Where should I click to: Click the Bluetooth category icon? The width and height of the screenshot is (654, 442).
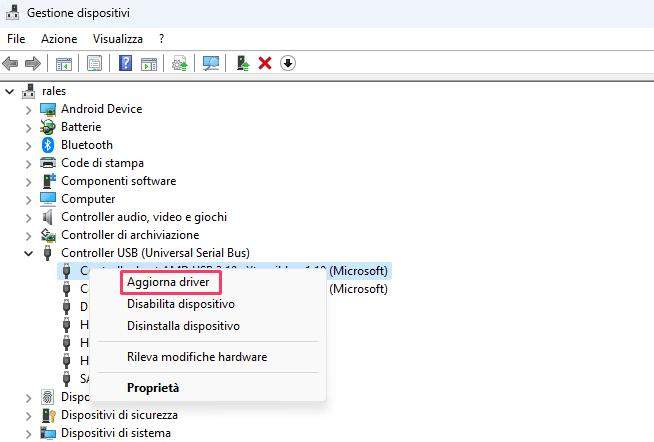[x=48, y=145]
